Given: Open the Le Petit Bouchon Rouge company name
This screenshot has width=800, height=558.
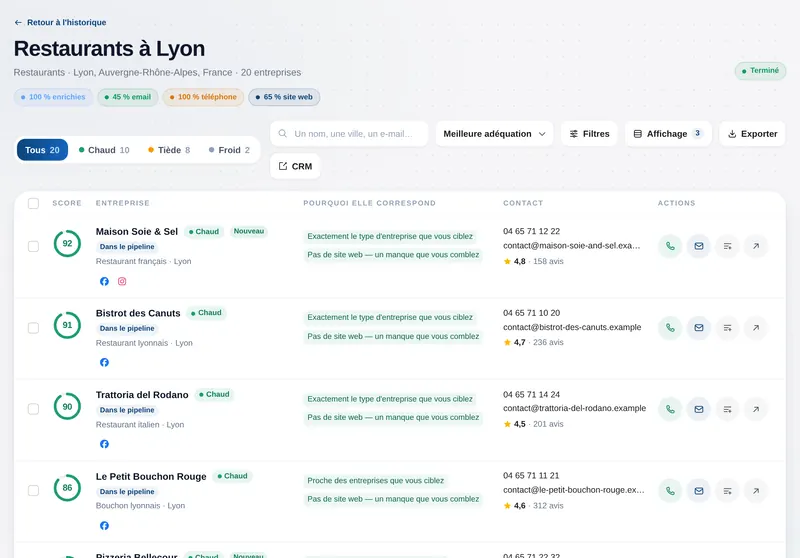Looking at the screenshot, I should [x=151, y=476].
